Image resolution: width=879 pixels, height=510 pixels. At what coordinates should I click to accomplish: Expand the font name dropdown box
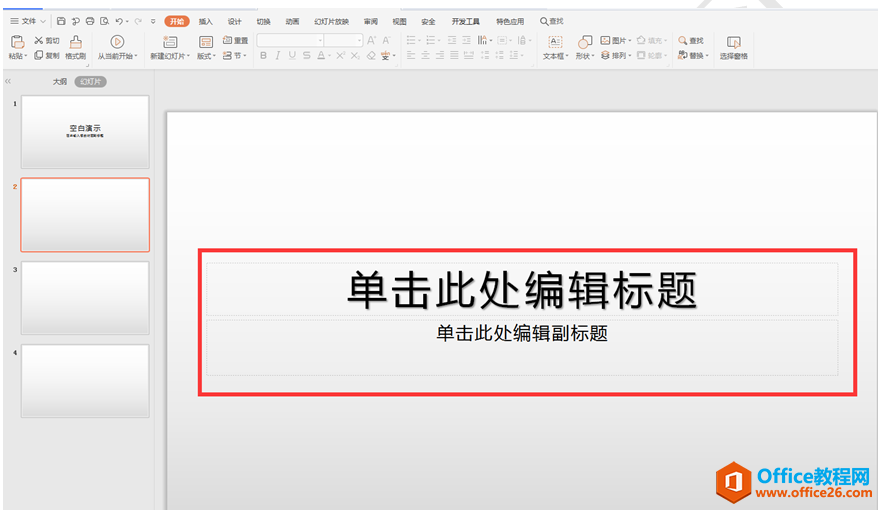[x=290, y=40]
